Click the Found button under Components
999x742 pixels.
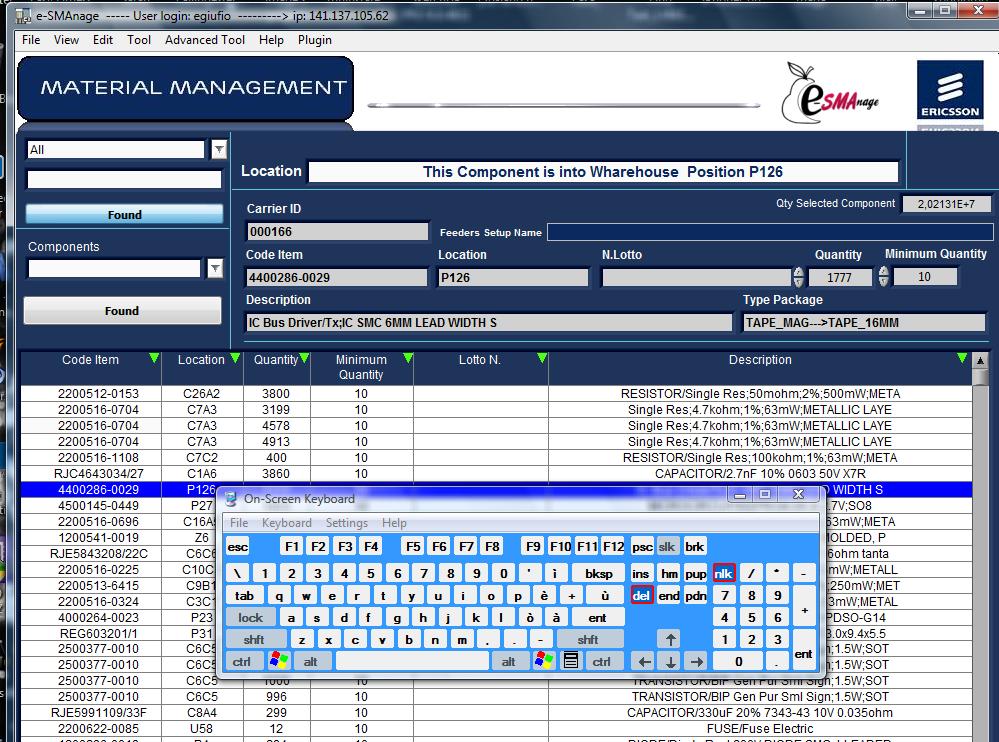pyautogui.click(x=122, y=311)
